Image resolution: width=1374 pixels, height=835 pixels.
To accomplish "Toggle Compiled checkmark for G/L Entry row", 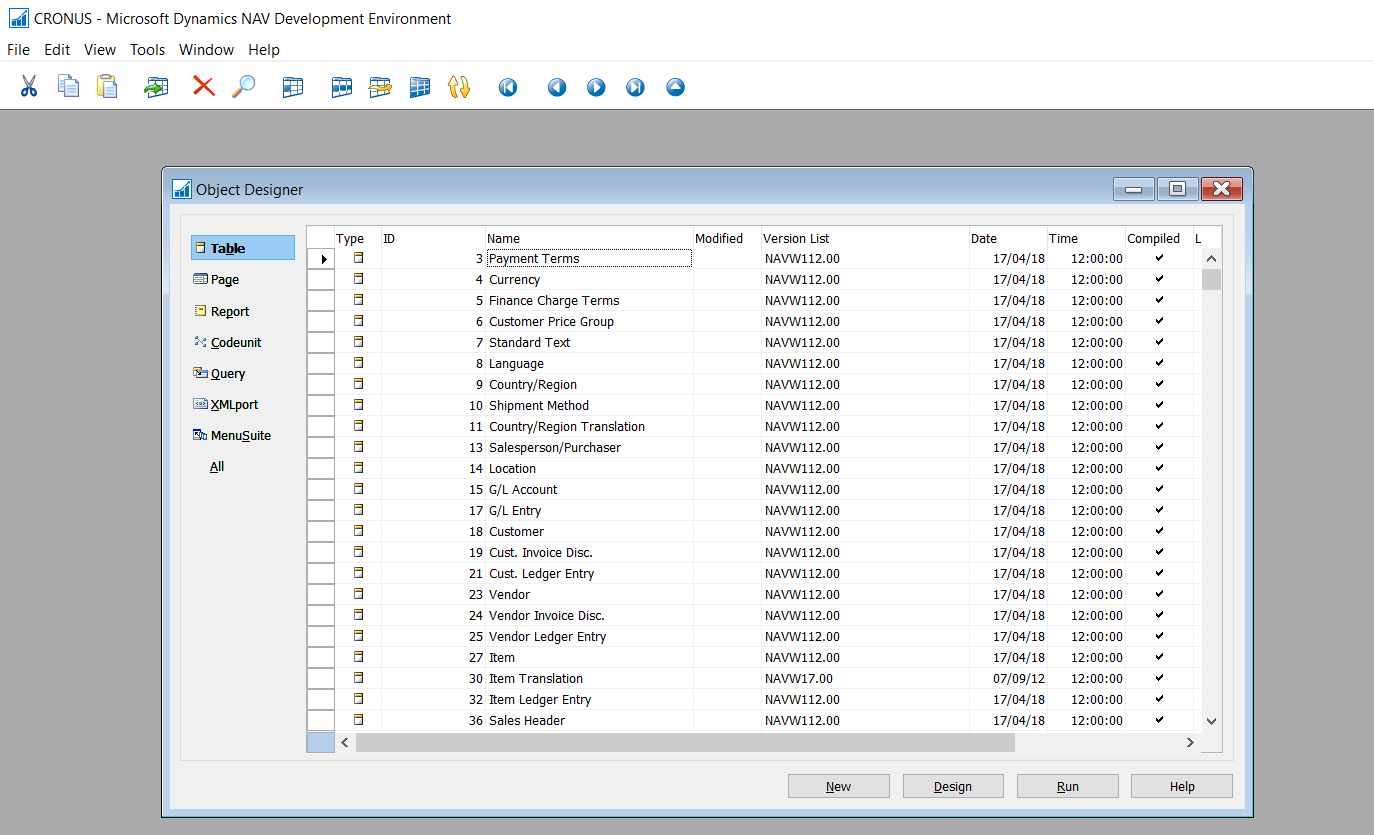I will [x=1159, y=510].
